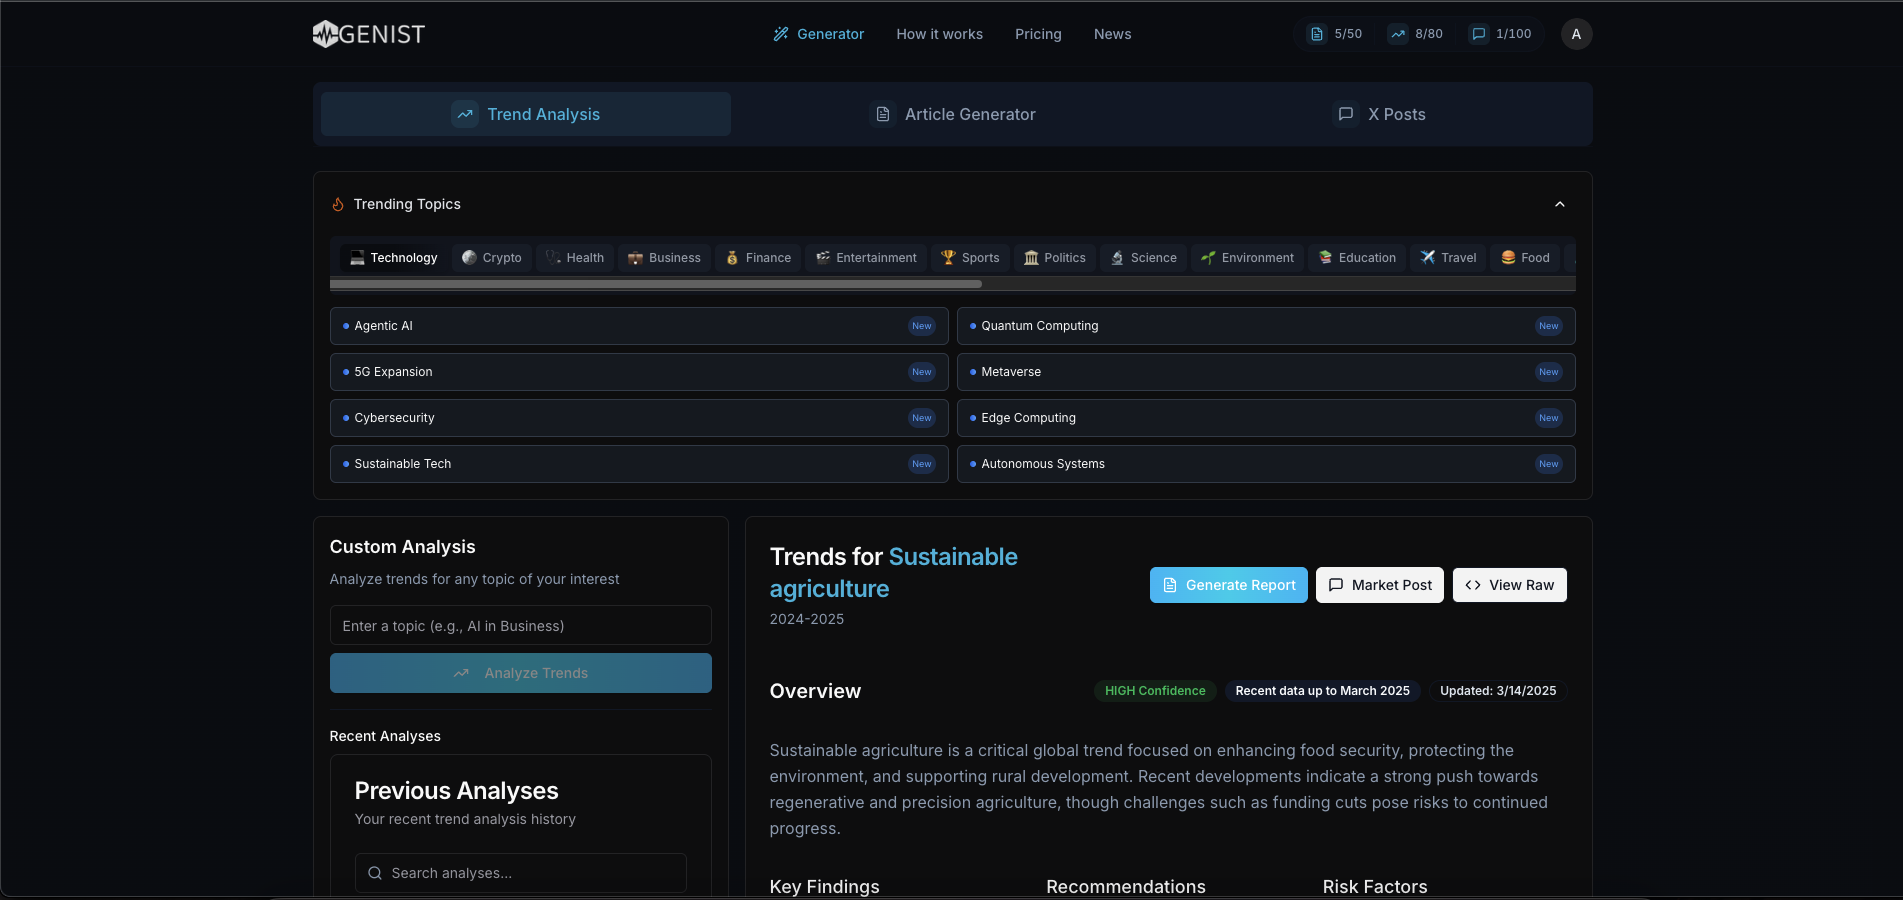Select the Business category

[x=664, y=258]
